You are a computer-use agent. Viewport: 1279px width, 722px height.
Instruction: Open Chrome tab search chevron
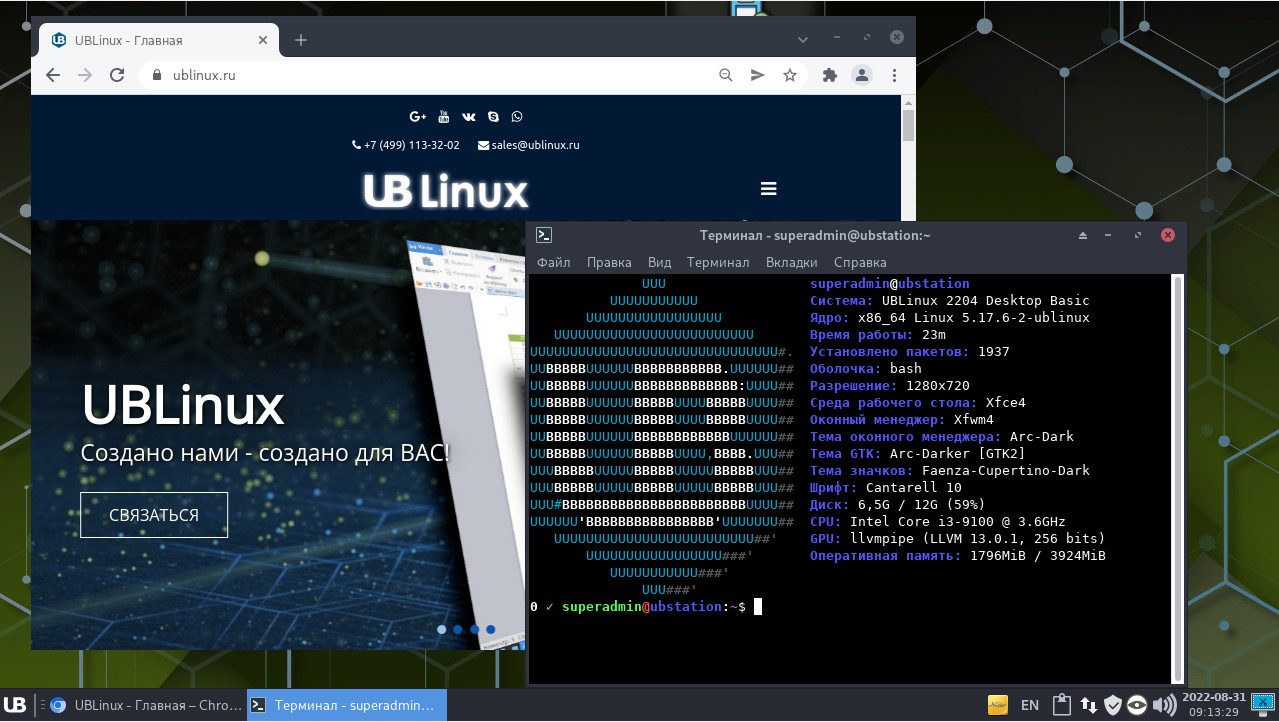[x=803, y=39]
